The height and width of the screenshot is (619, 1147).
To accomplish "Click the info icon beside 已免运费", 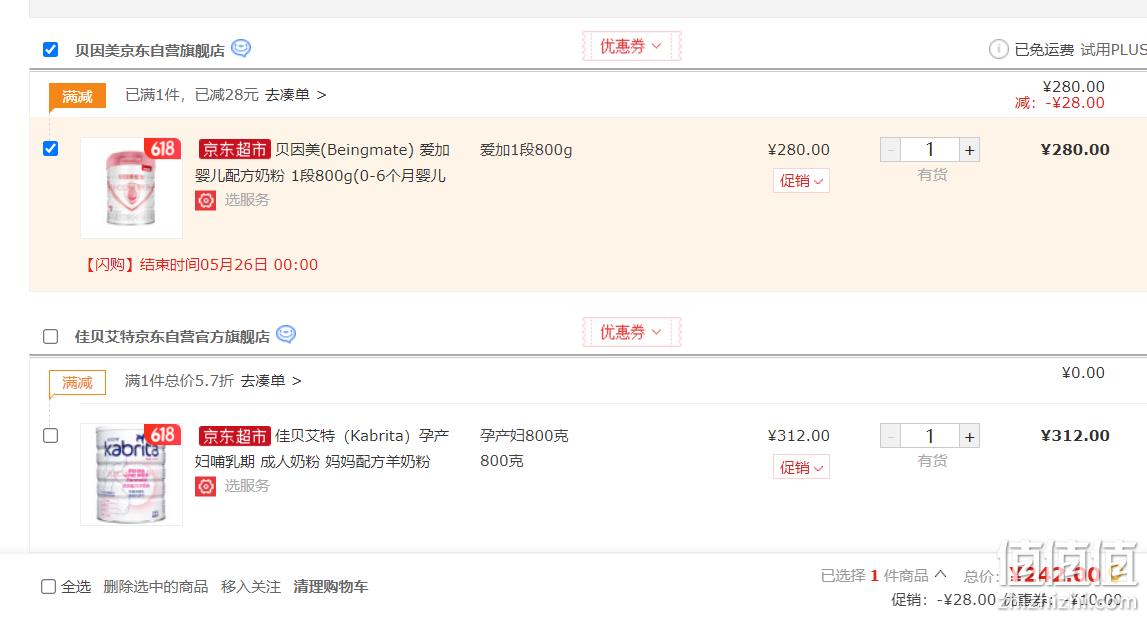I will click(999, 49).
